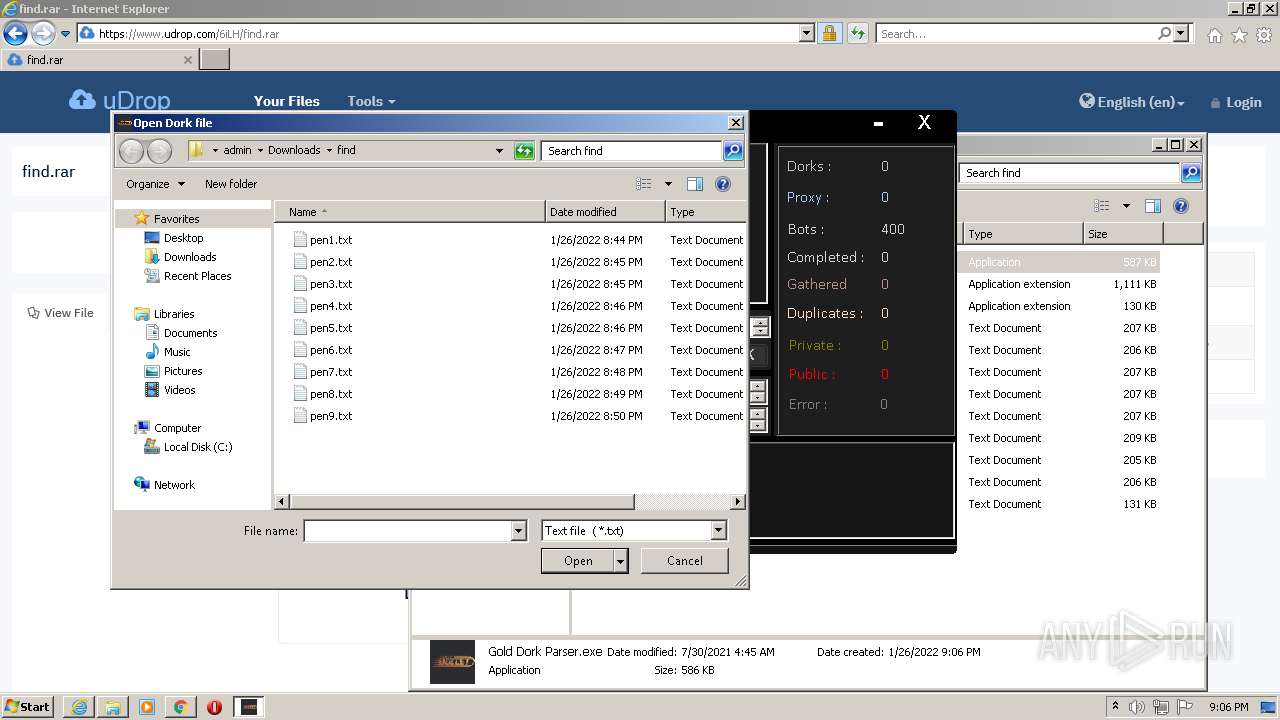This screenshot has height=720, width=1280.
Task: Sort by Name column header
Action: pos(410,212)
